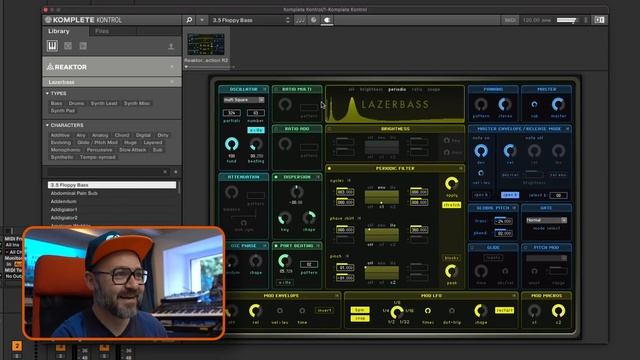Click the Mod Macros x2 knob

click(x=558, y=311)
